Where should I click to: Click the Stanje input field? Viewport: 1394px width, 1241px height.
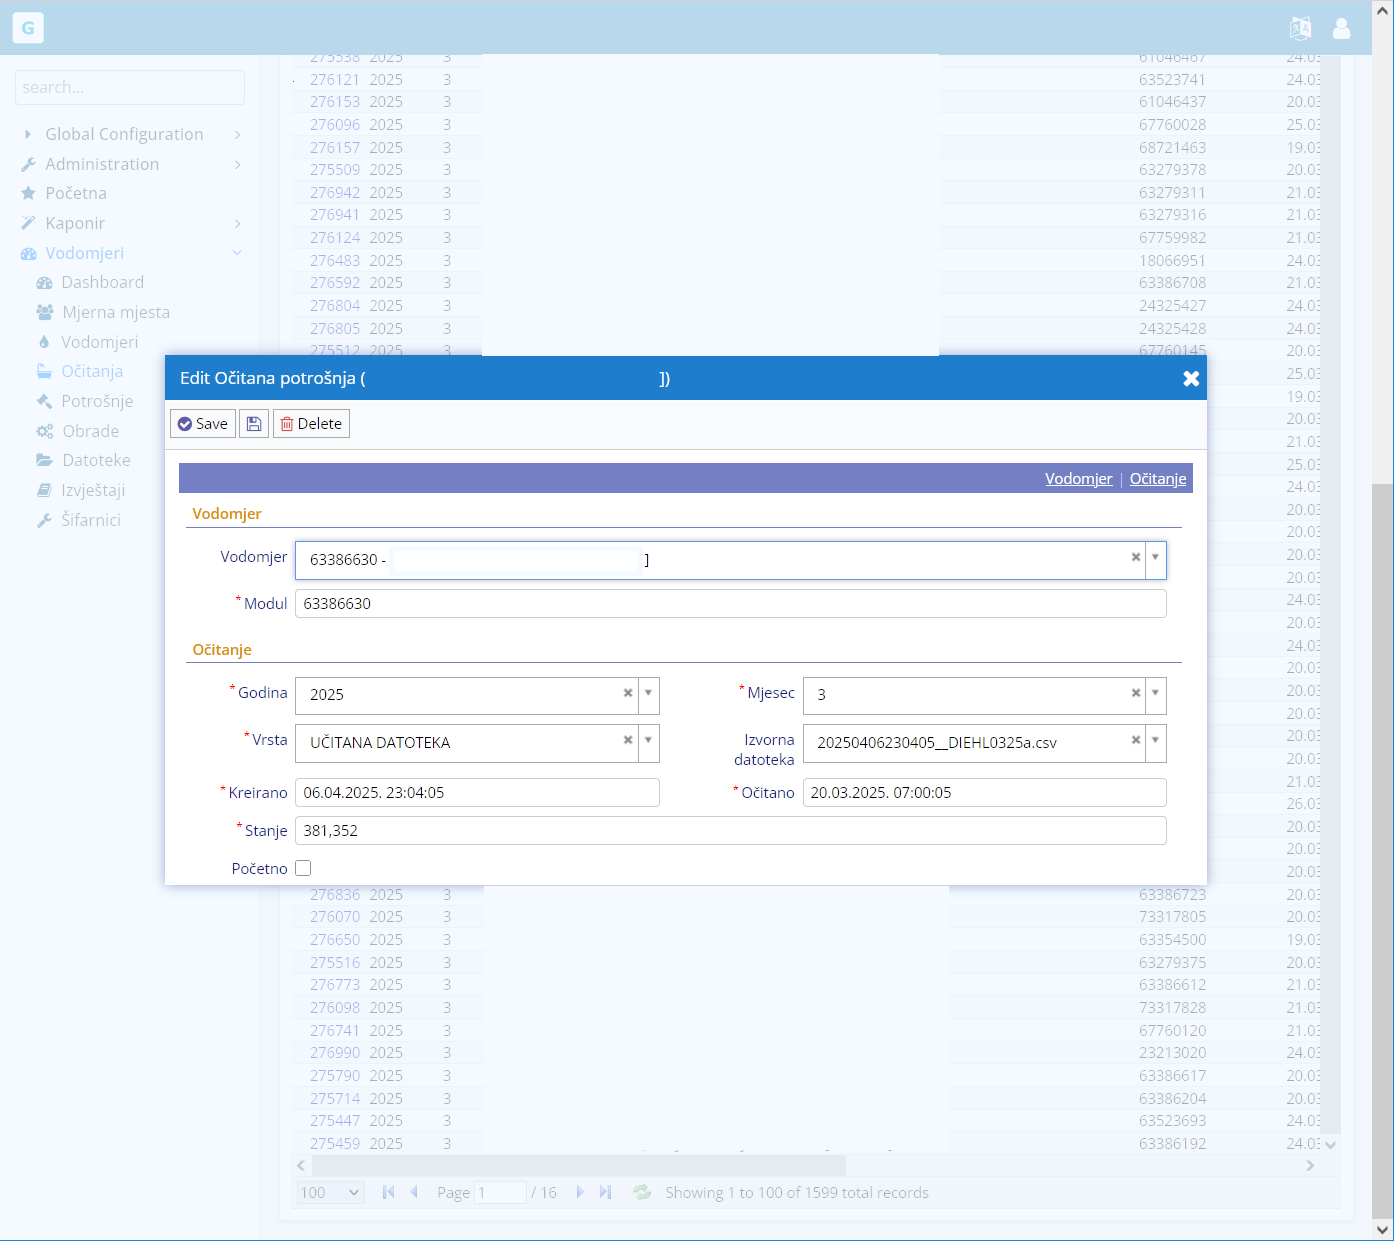730,831
